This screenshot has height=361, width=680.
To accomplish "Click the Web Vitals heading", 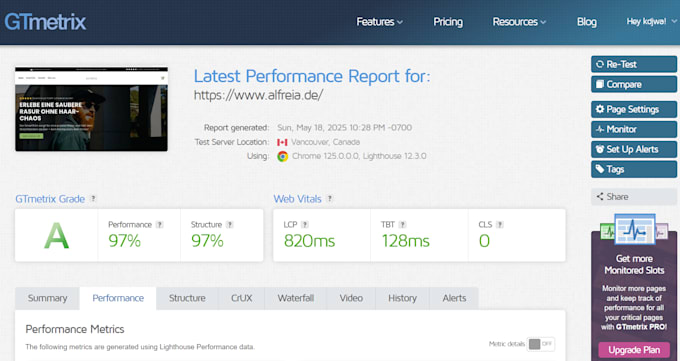I will [298, 199].
